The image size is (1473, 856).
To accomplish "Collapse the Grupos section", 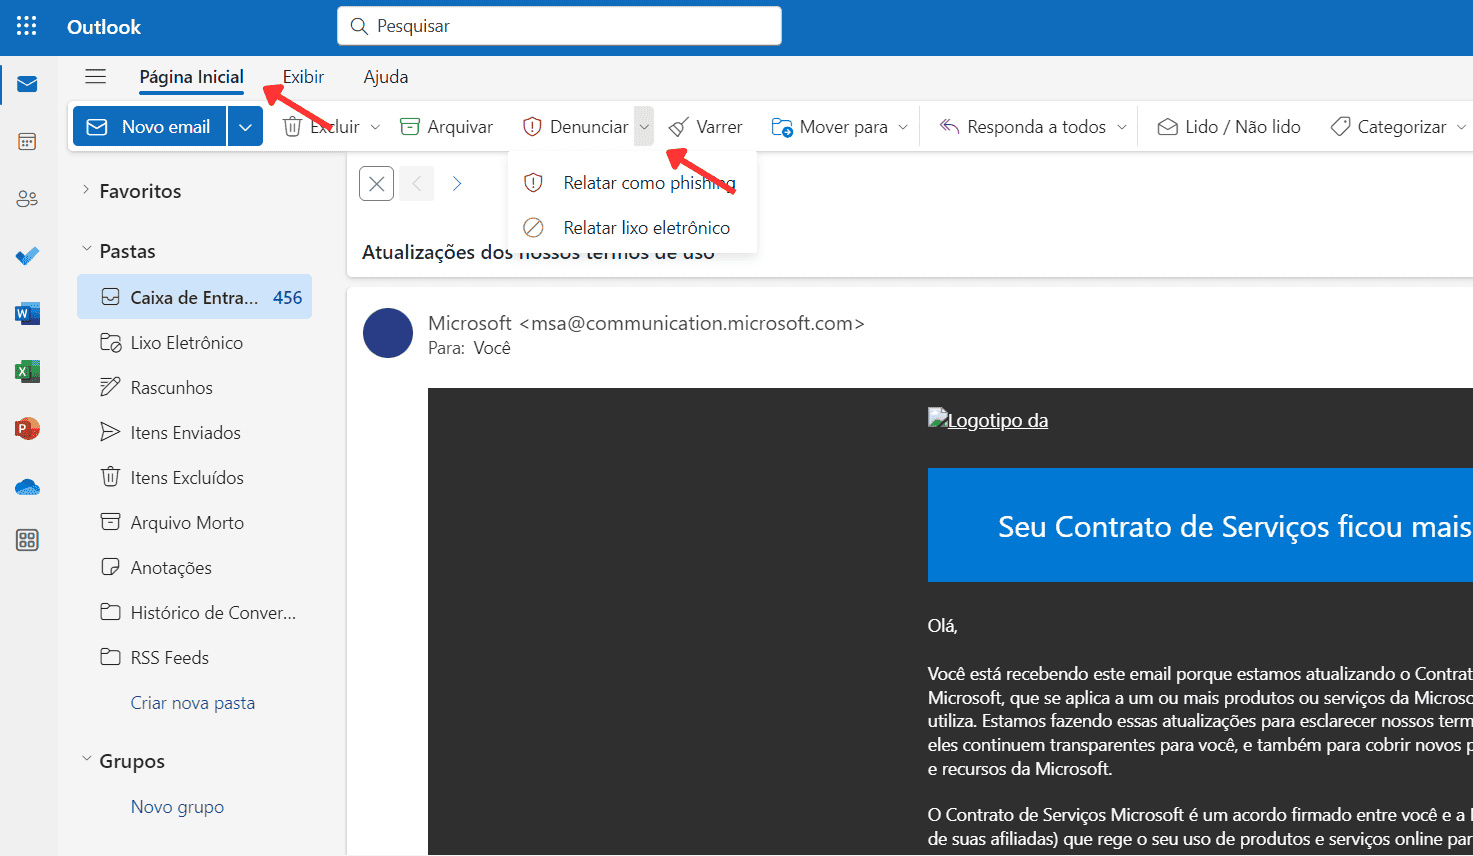I will tap(86, 760).
